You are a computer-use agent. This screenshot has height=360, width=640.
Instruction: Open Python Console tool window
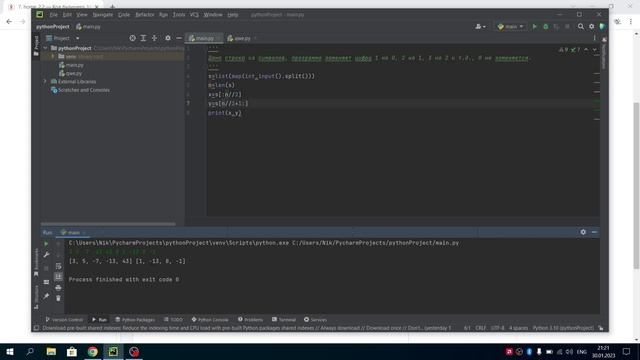point(210,320)
